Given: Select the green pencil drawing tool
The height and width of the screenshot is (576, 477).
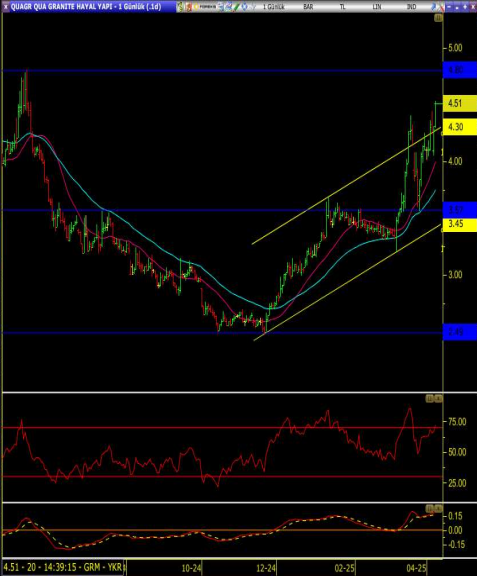Looking at the screenshot, I should pyautogui.click(x=237, y=7).
